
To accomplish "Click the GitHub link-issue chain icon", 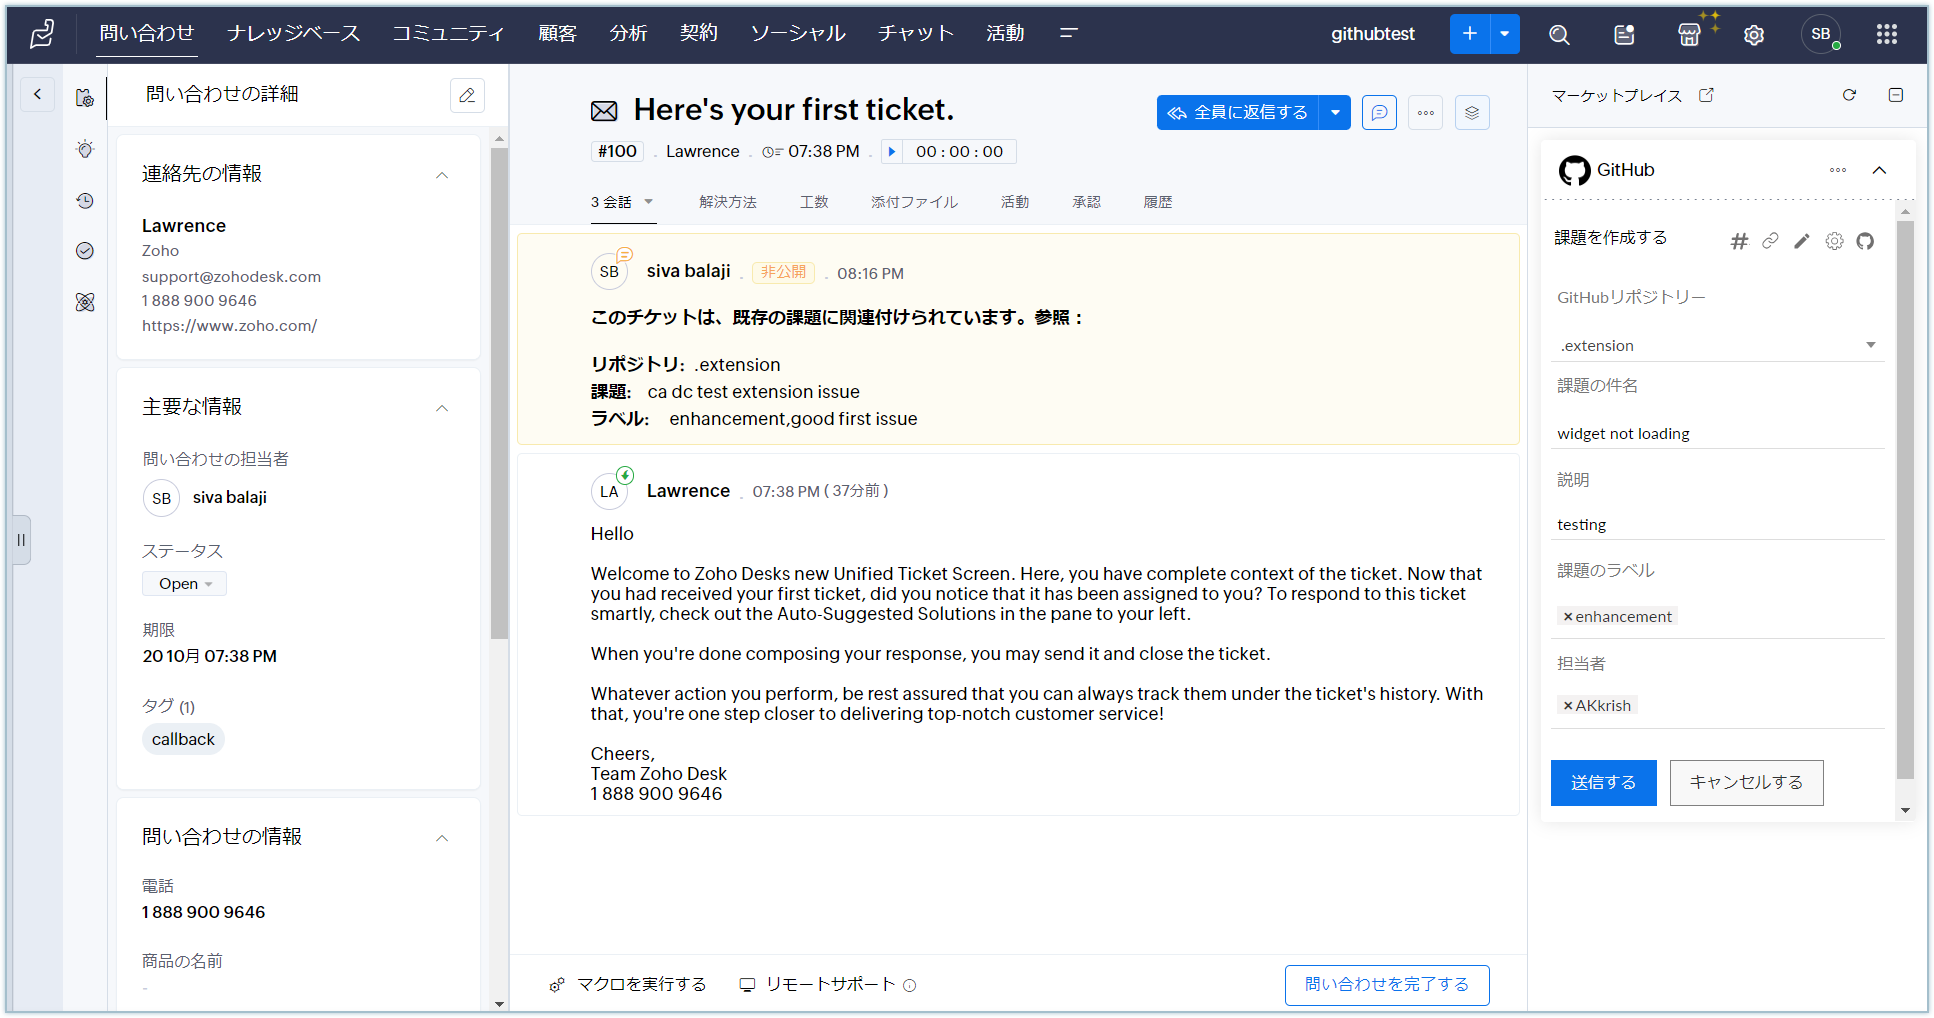I will coord(1770,241).
